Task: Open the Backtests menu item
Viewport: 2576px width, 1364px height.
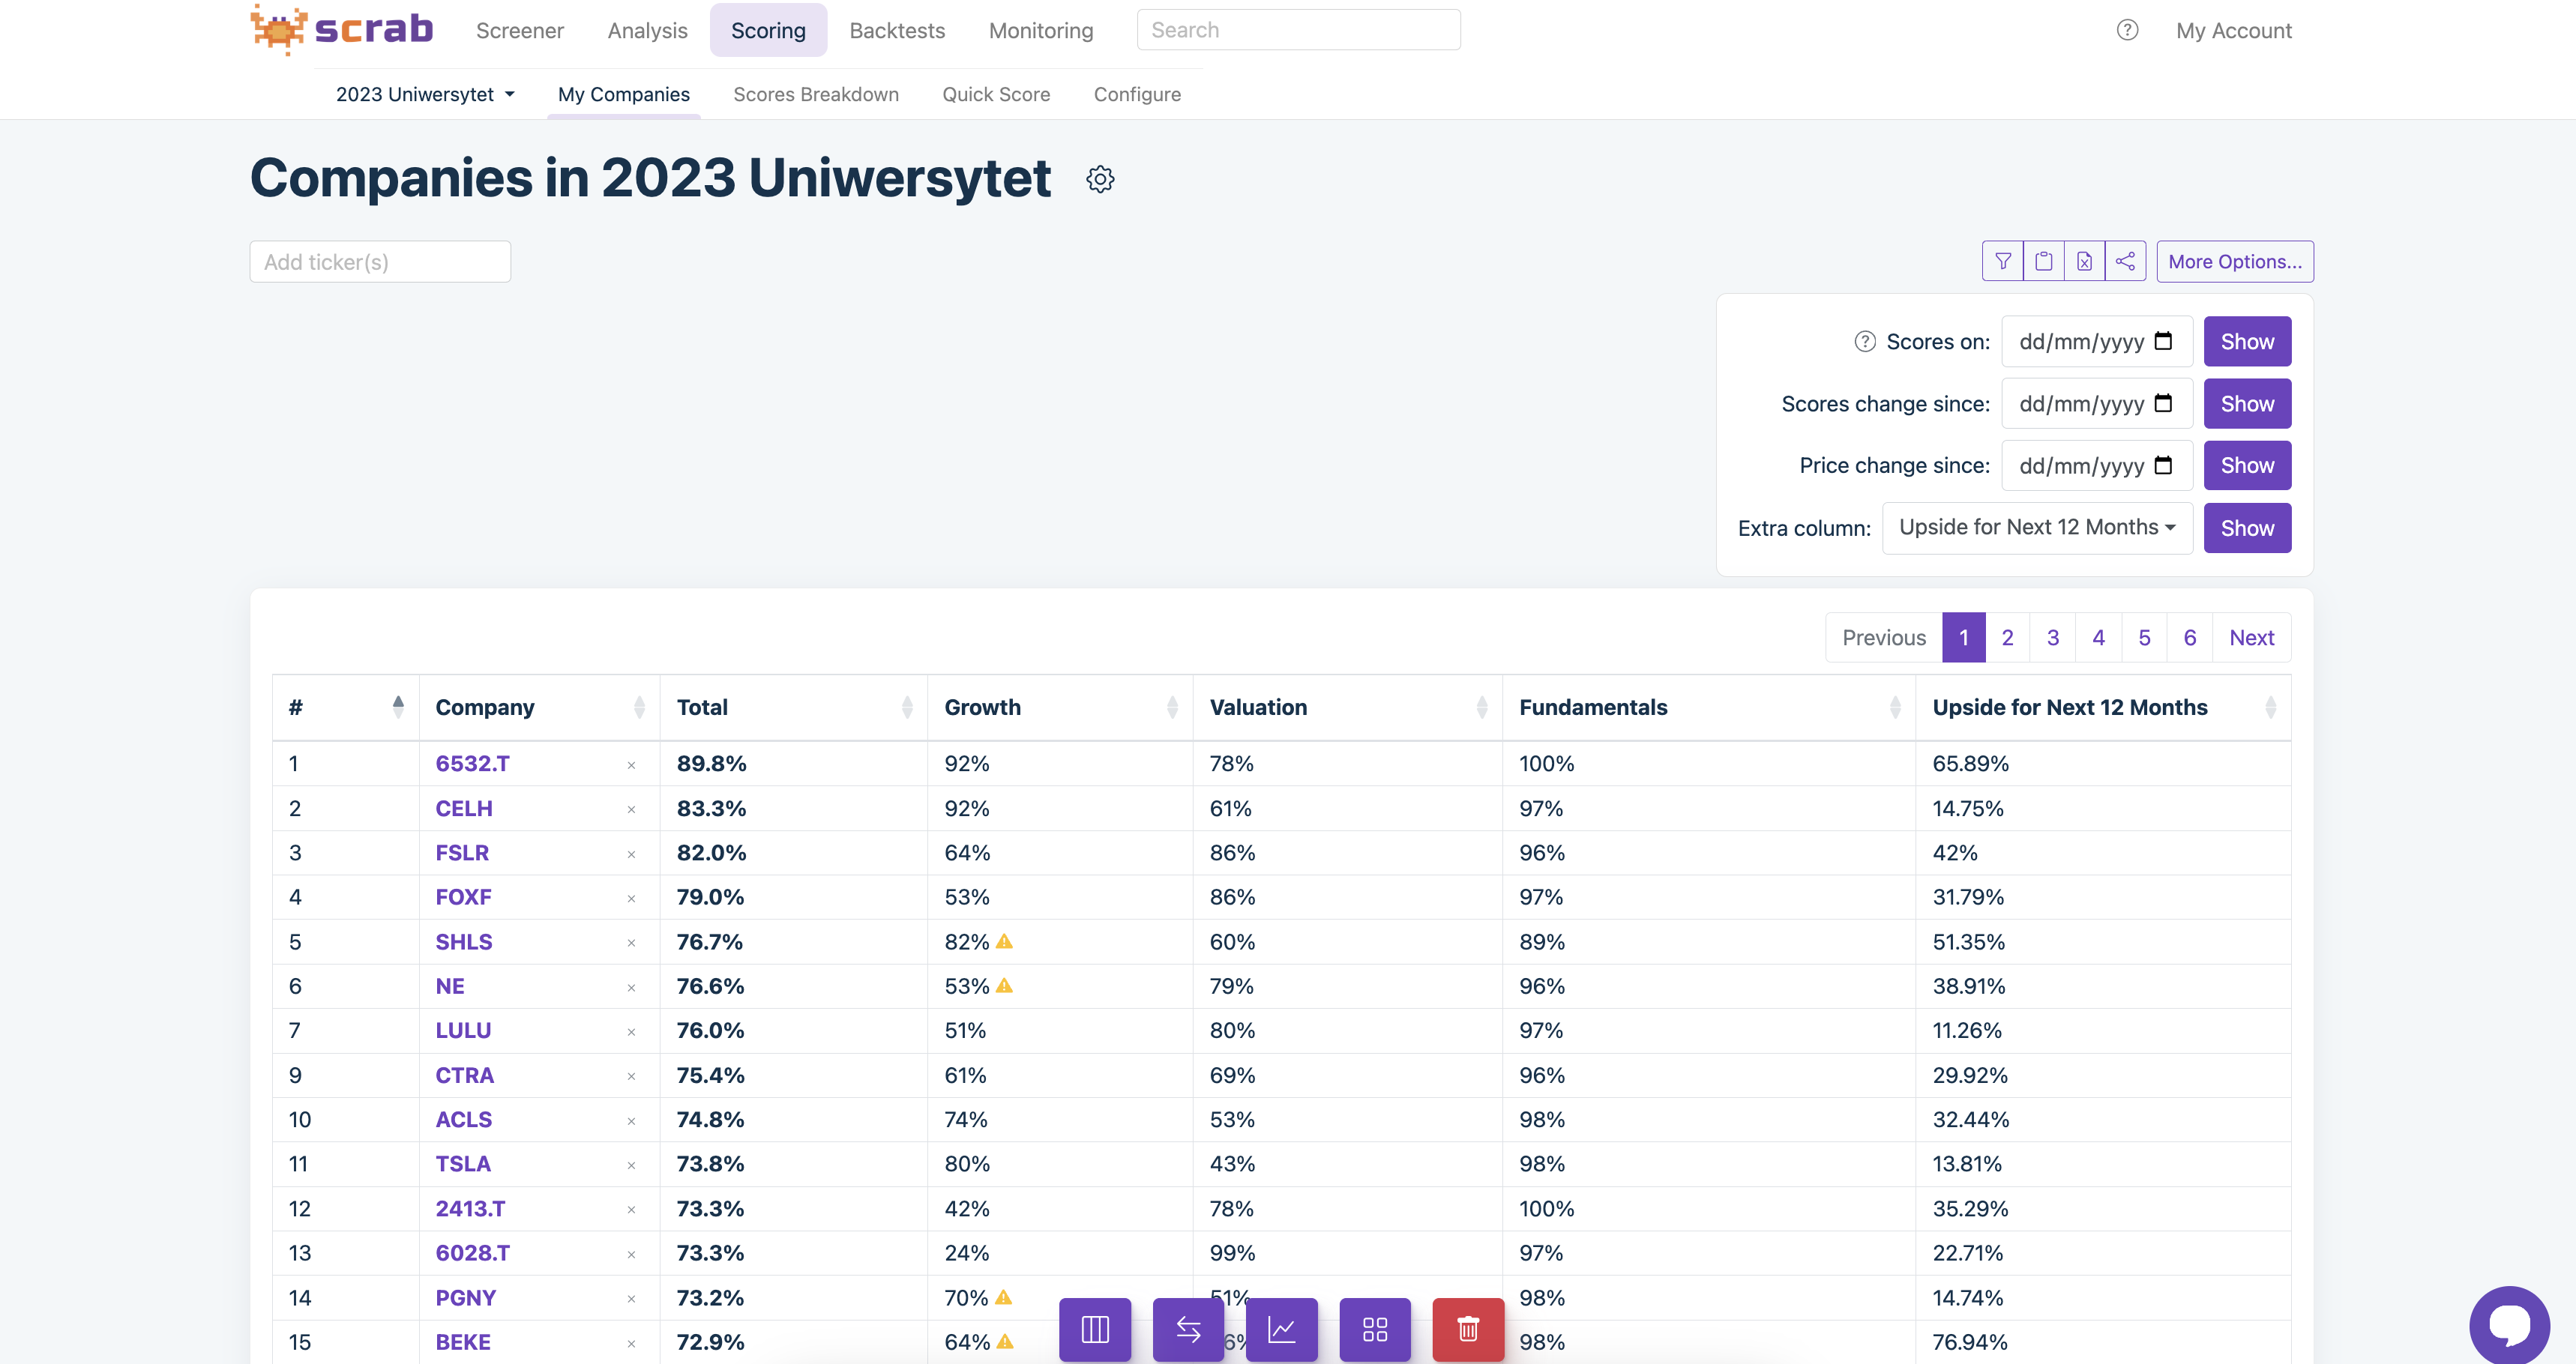Action: [x=896, y=30]
